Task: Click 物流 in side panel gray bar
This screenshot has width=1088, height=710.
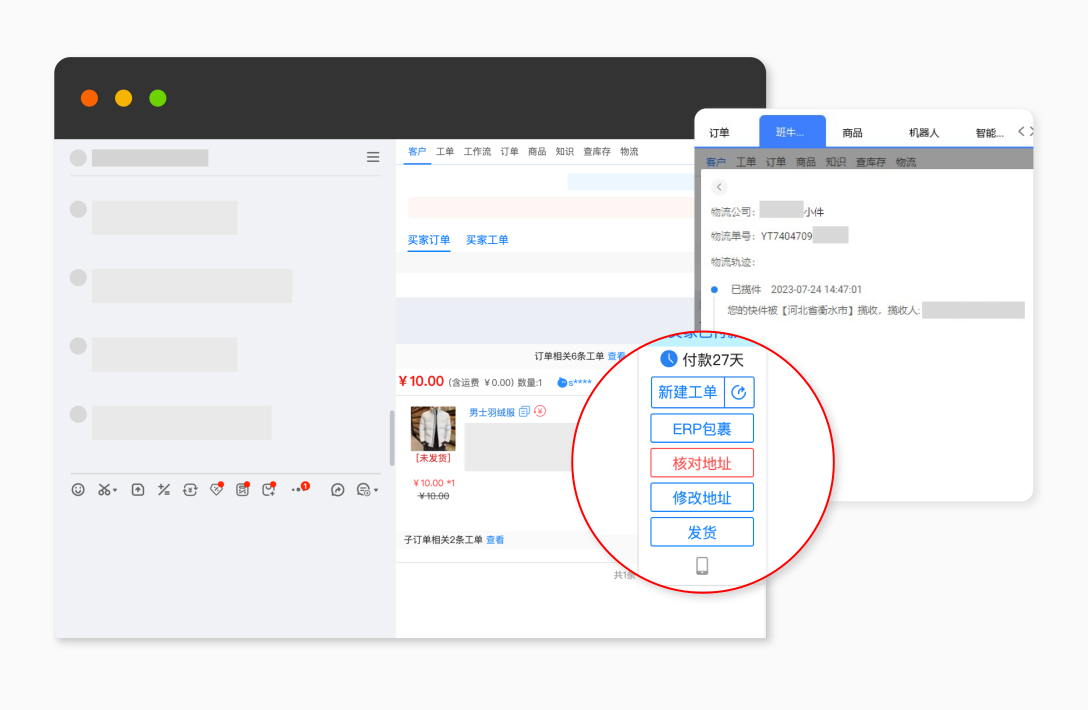Action: [x=906, y=162]
